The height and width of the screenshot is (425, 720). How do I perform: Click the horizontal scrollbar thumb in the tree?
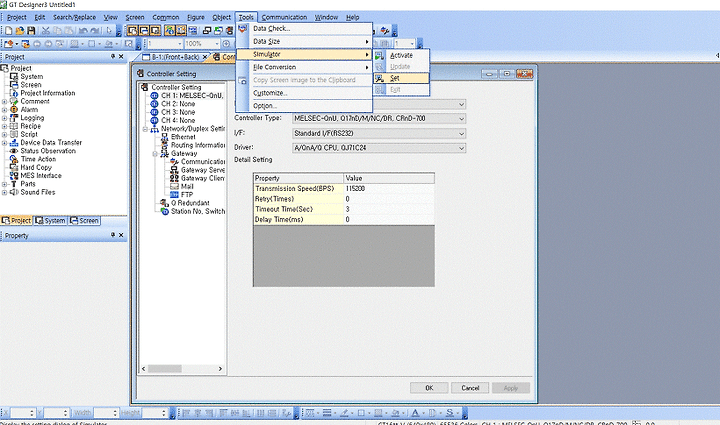[x=164, y=369]
